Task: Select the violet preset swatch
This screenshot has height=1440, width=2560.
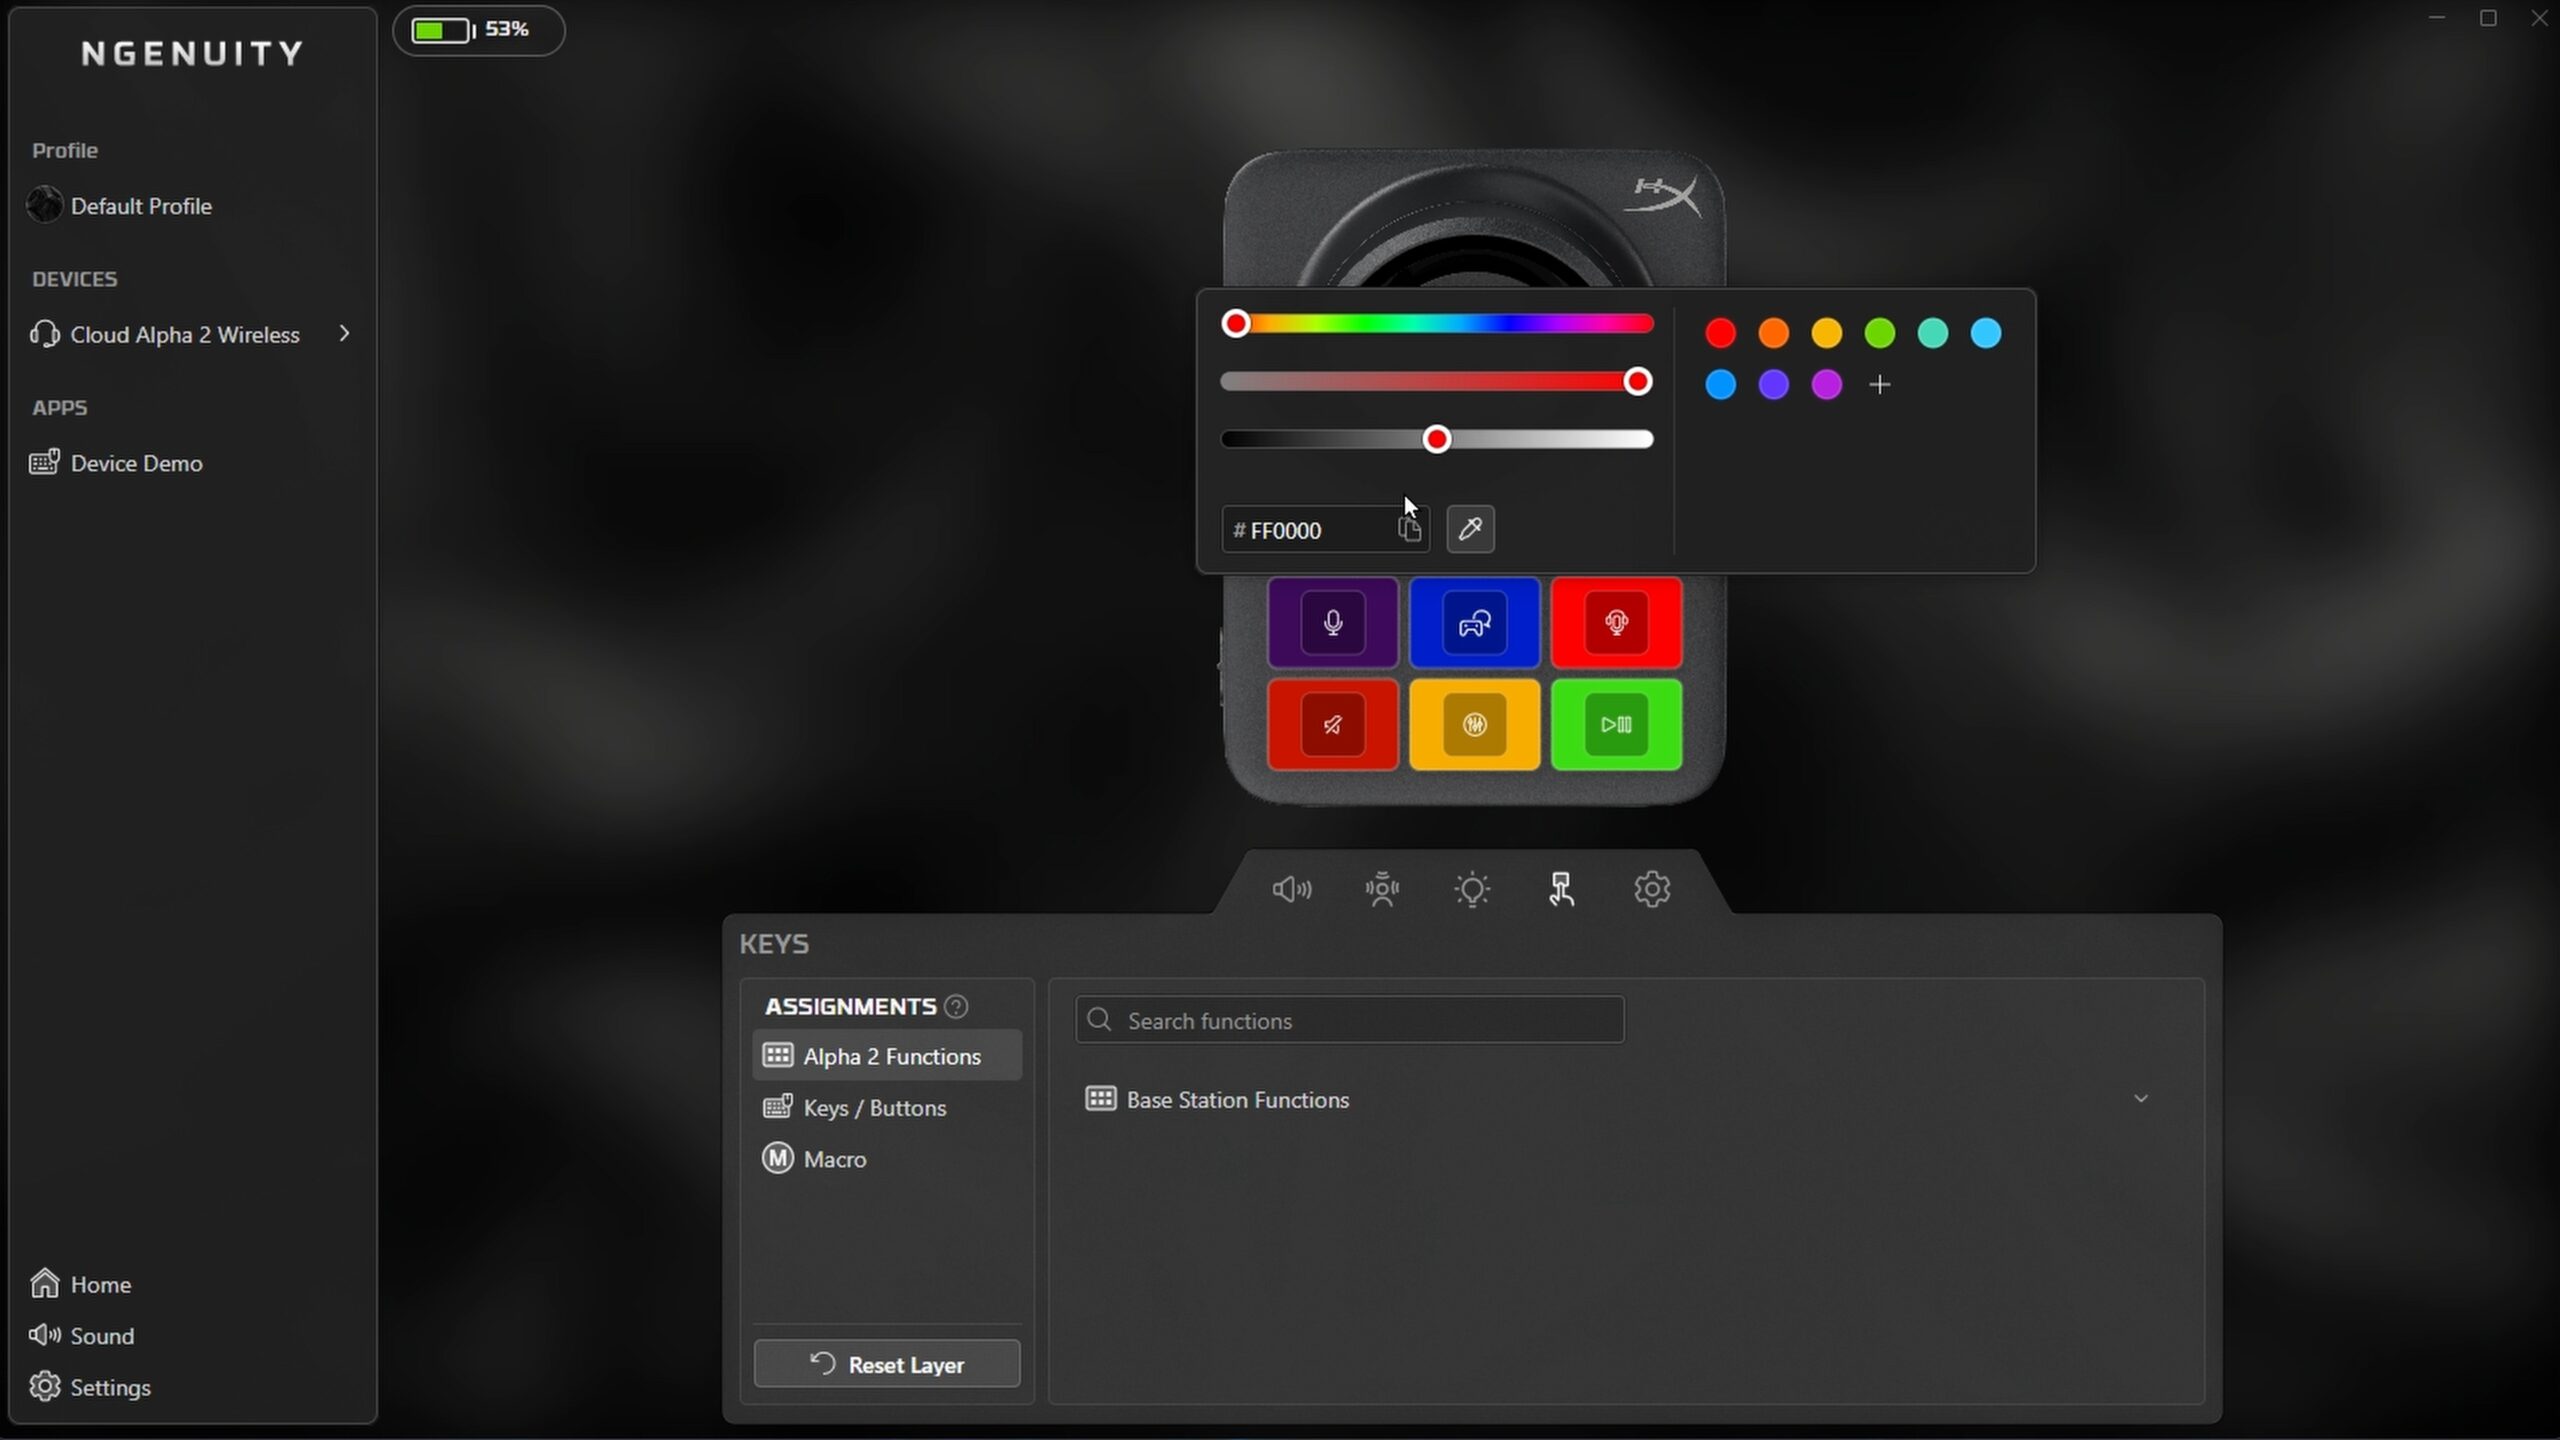Action: tap(1773, 385)
